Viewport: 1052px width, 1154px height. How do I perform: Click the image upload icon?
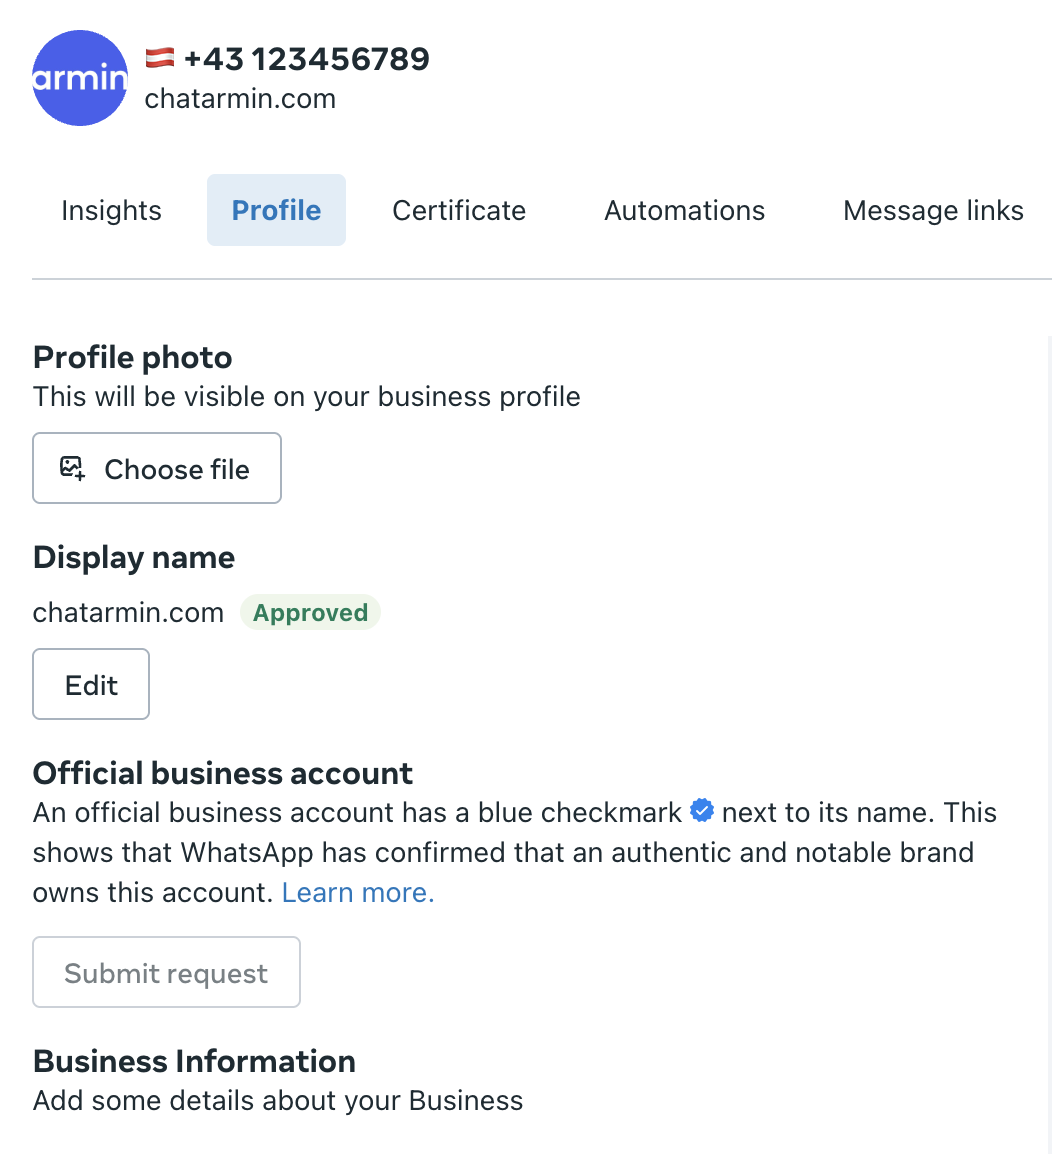click(72, 468)
